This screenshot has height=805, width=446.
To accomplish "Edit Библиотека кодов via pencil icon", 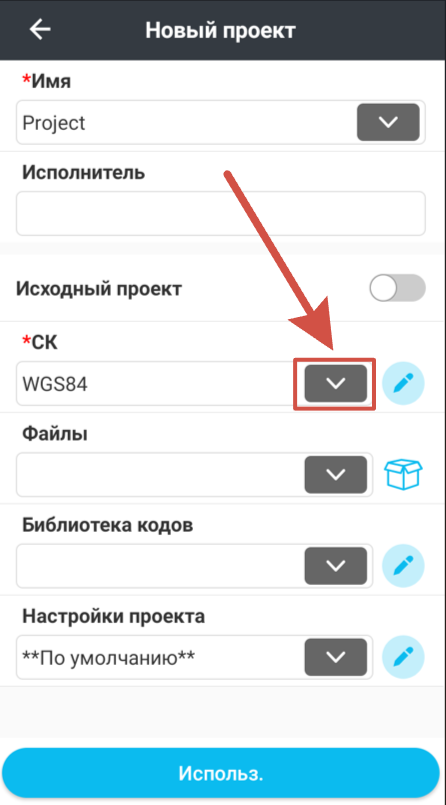I will tap(403, 566).
